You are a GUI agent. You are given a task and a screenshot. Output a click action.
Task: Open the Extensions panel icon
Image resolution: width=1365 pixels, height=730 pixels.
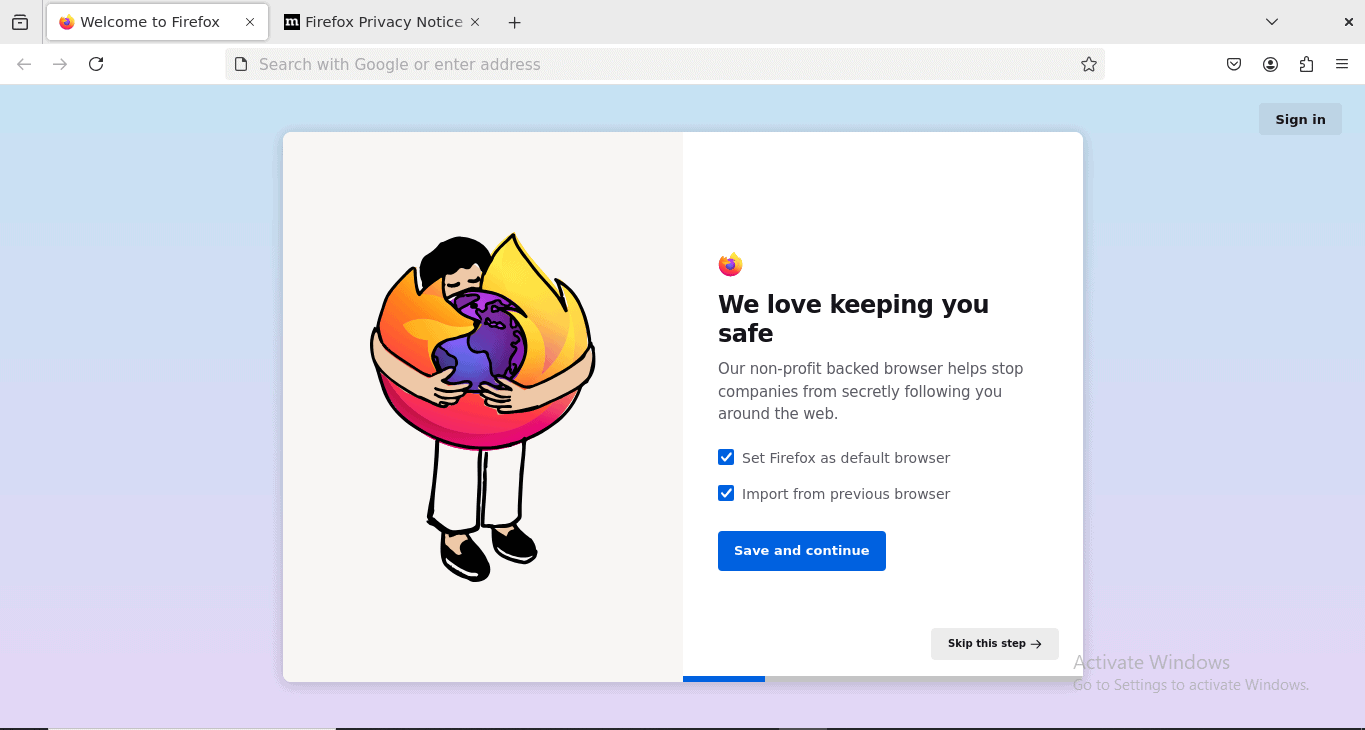1306,63
